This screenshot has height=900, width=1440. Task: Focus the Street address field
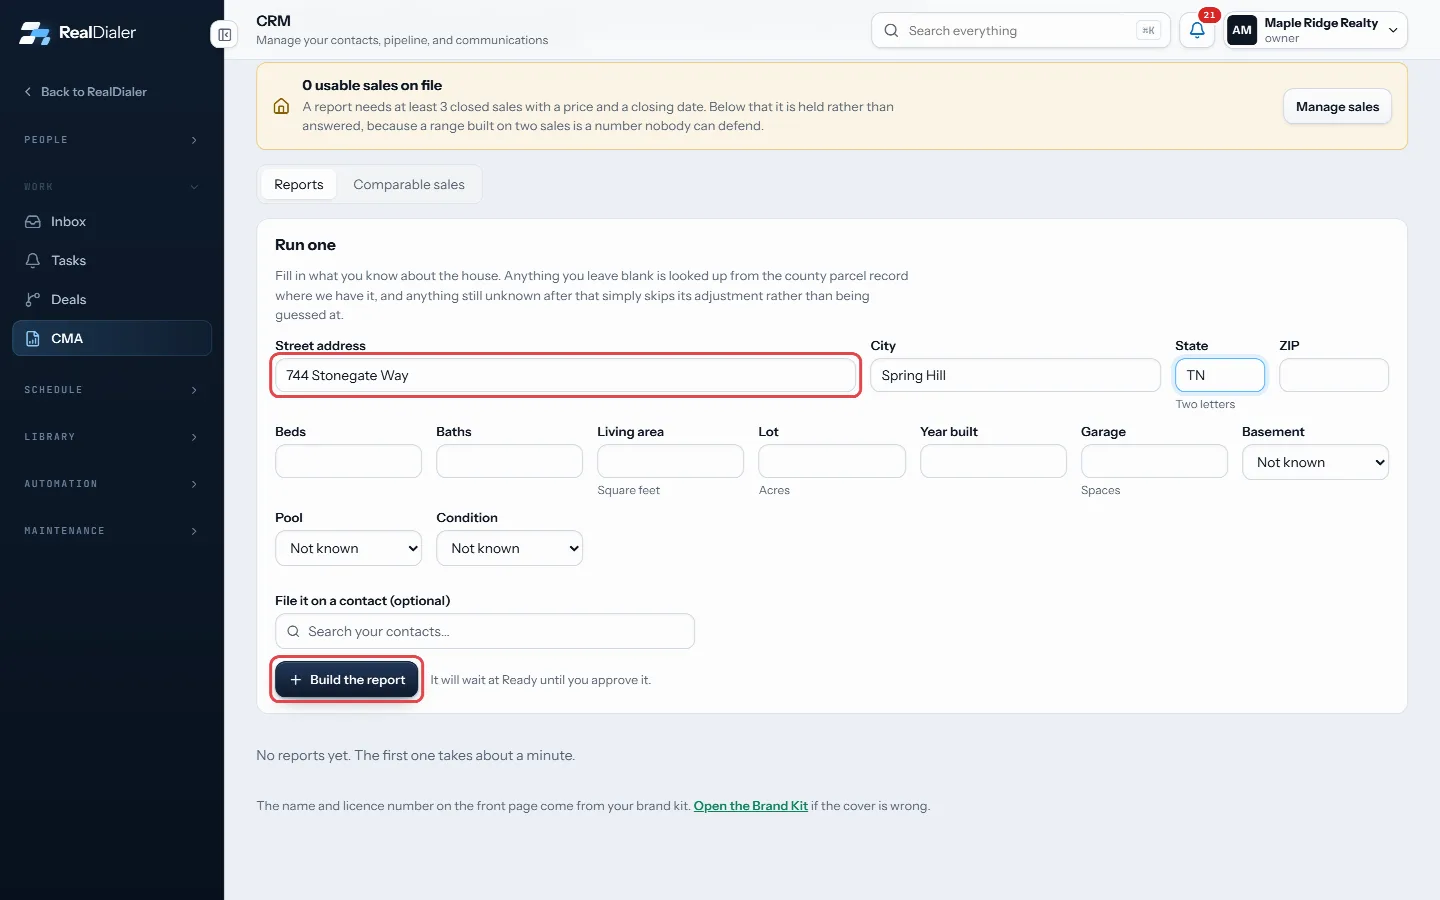point(566,375)
